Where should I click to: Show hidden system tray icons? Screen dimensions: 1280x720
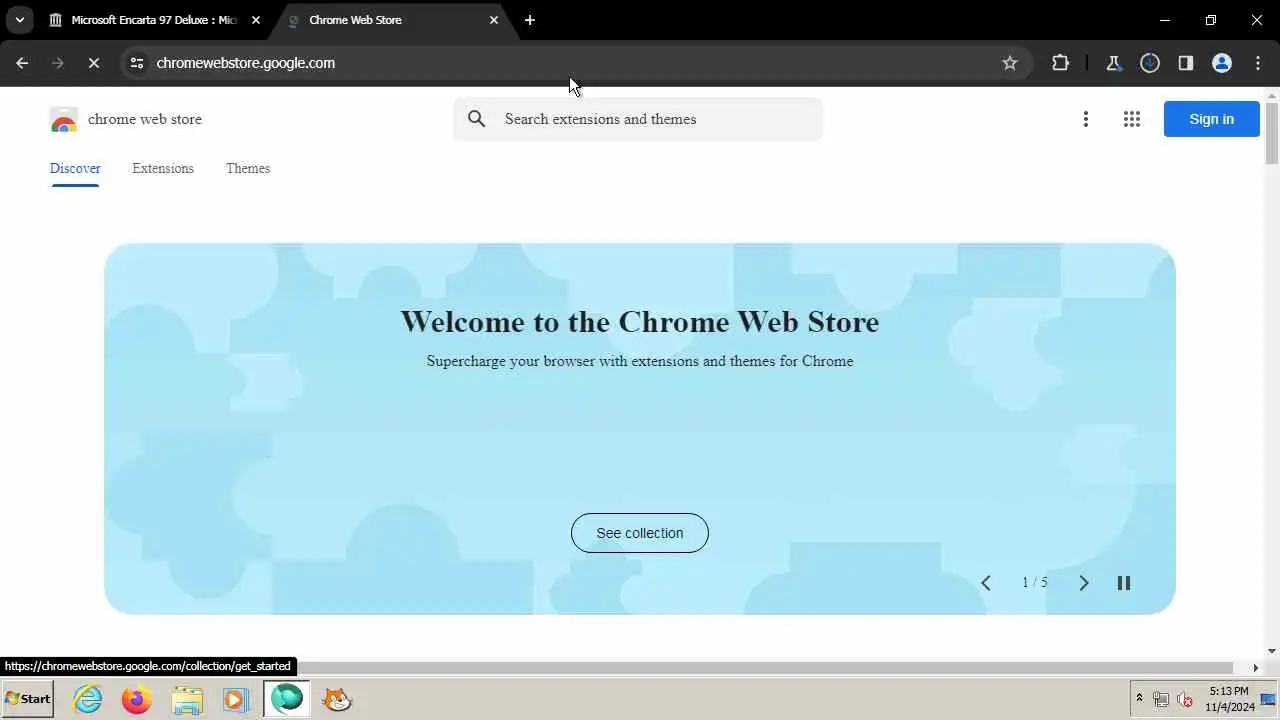pos(1139,698)
